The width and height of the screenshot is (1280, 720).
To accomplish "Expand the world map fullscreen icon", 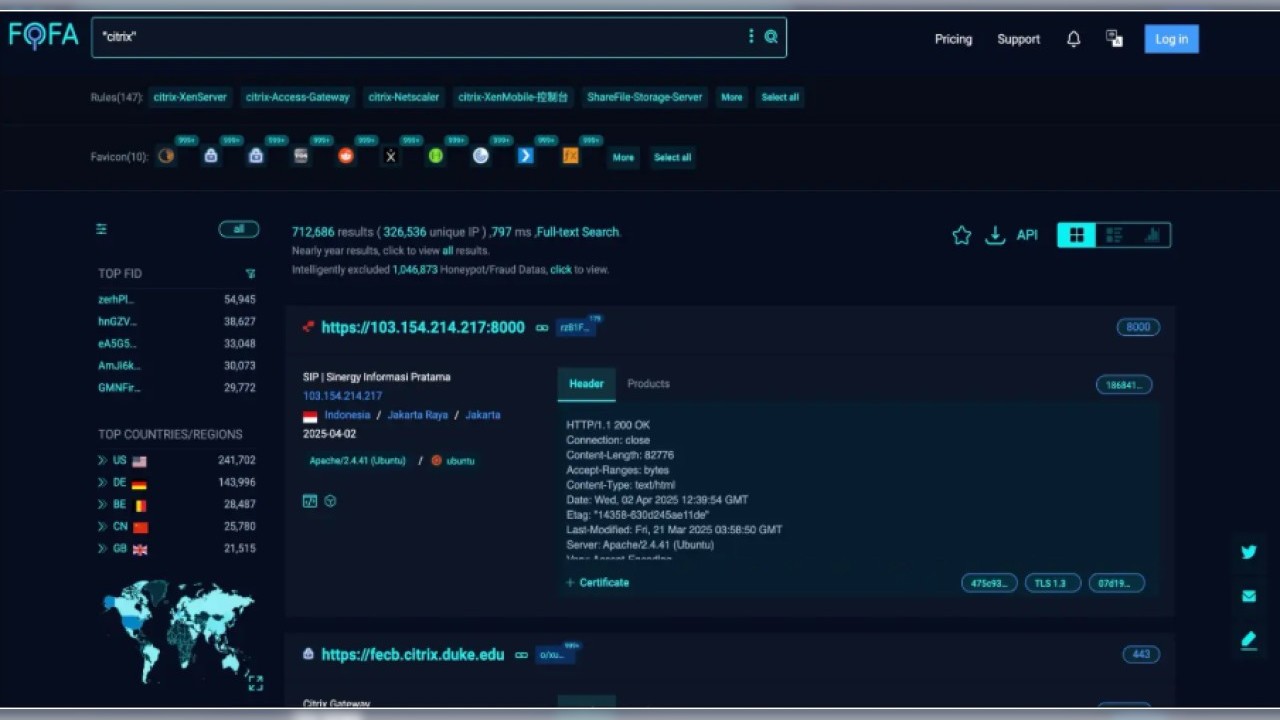I will pyautogui.click(x=255, y=683).
